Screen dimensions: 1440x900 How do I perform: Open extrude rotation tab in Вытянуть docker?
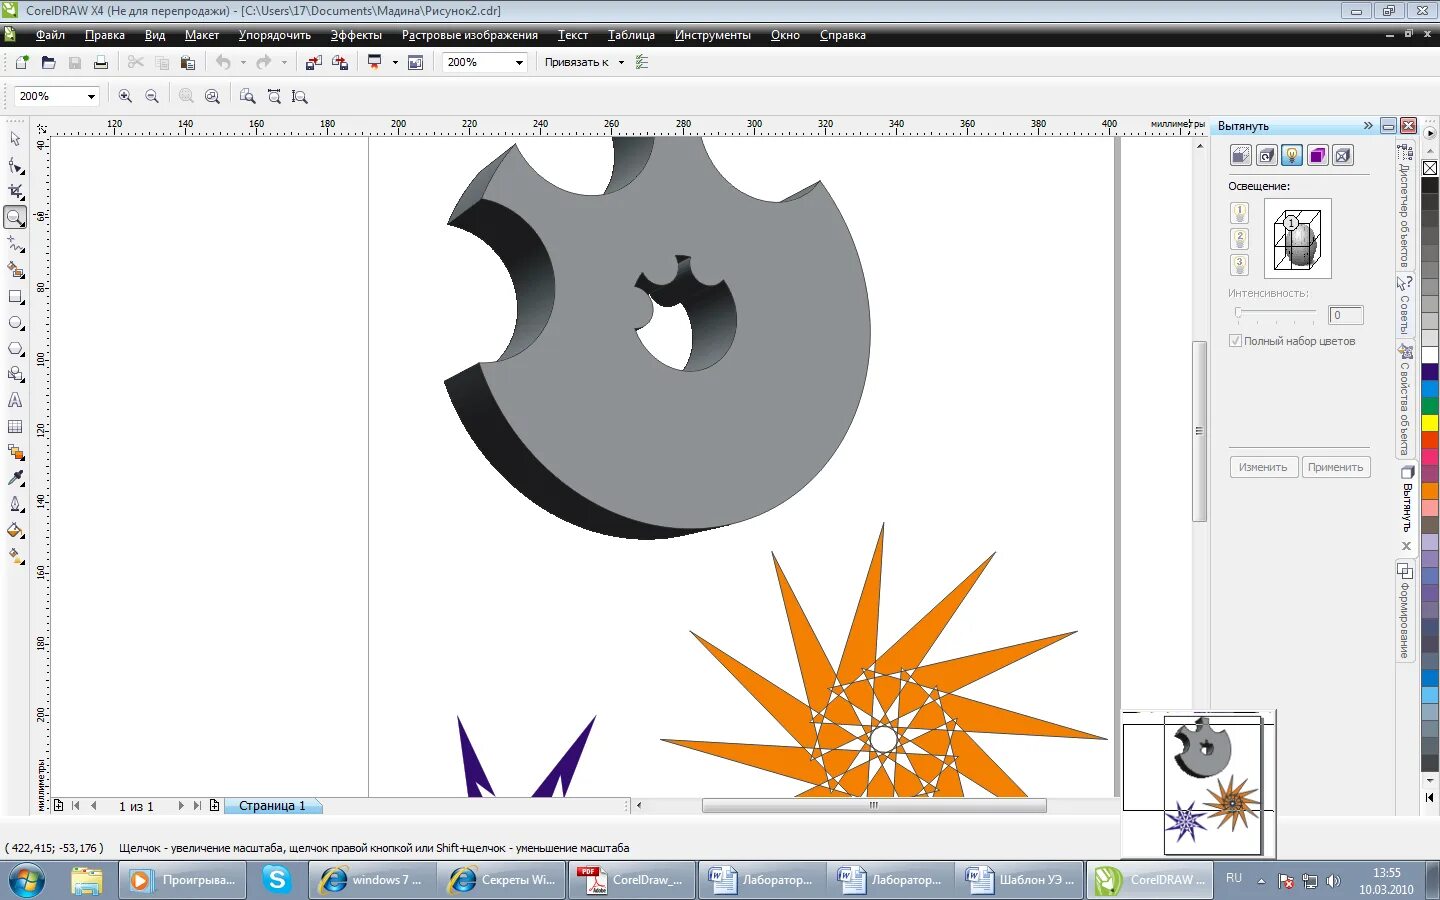[x=1267, y=155]
